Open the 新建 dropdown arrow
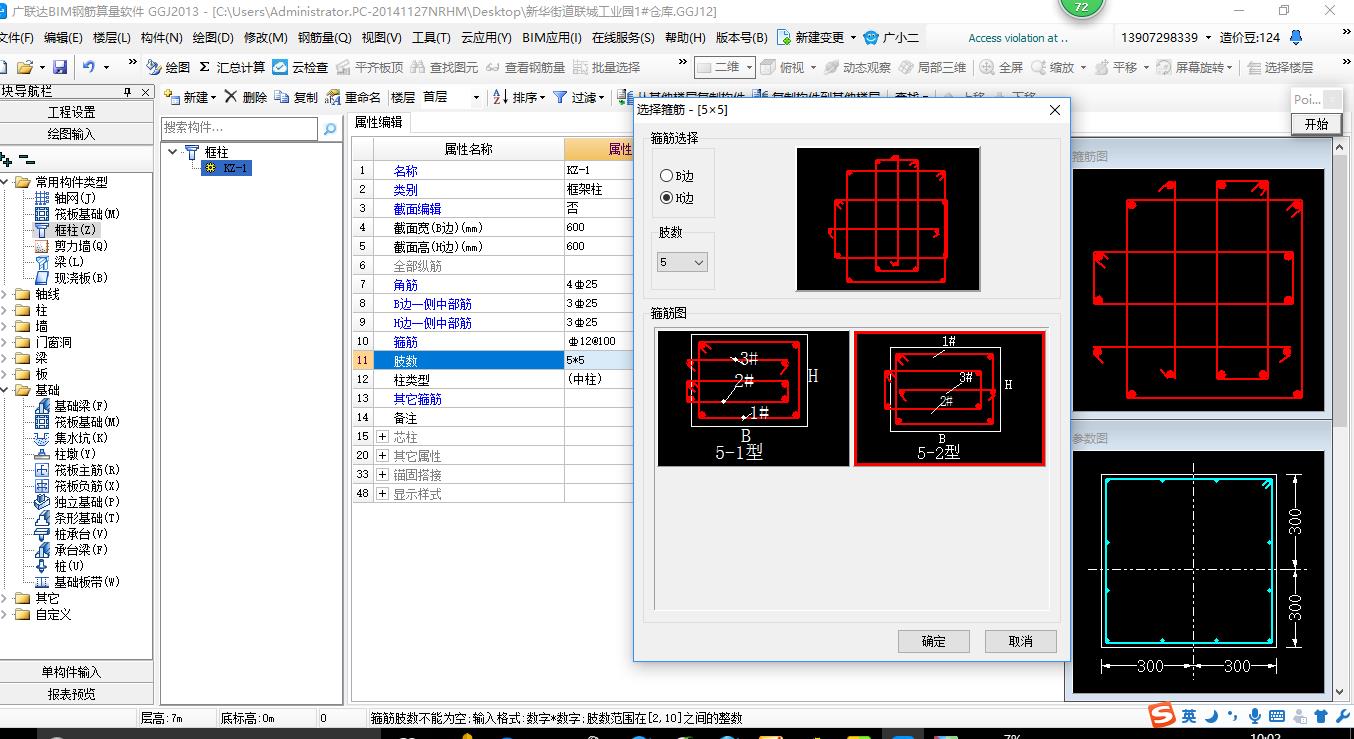Screen dimensions: 1354x739 coord(213,98)
